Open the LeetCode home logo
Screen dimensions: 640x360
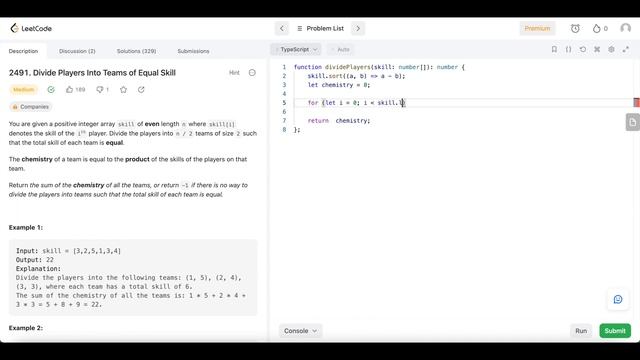click(31, 28)
